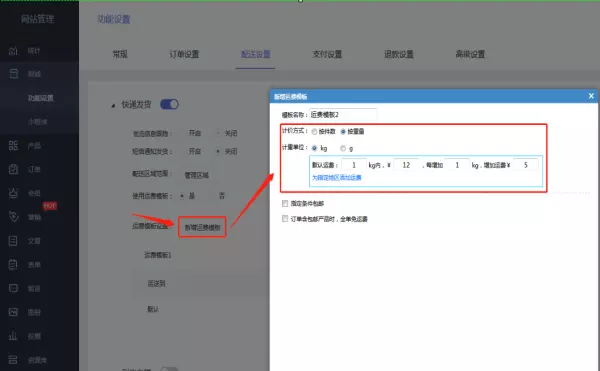600x371 pixels.
Task: Click the default freight field showing 12
Action: (406, 165)
